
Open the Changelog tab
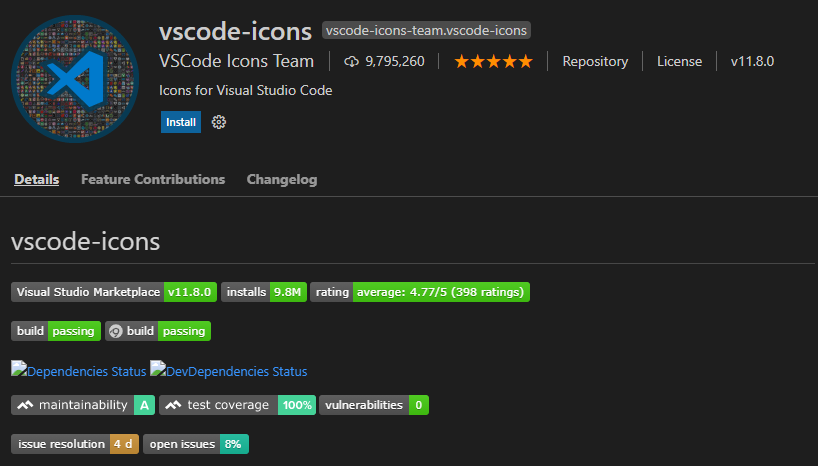[282, 180]
